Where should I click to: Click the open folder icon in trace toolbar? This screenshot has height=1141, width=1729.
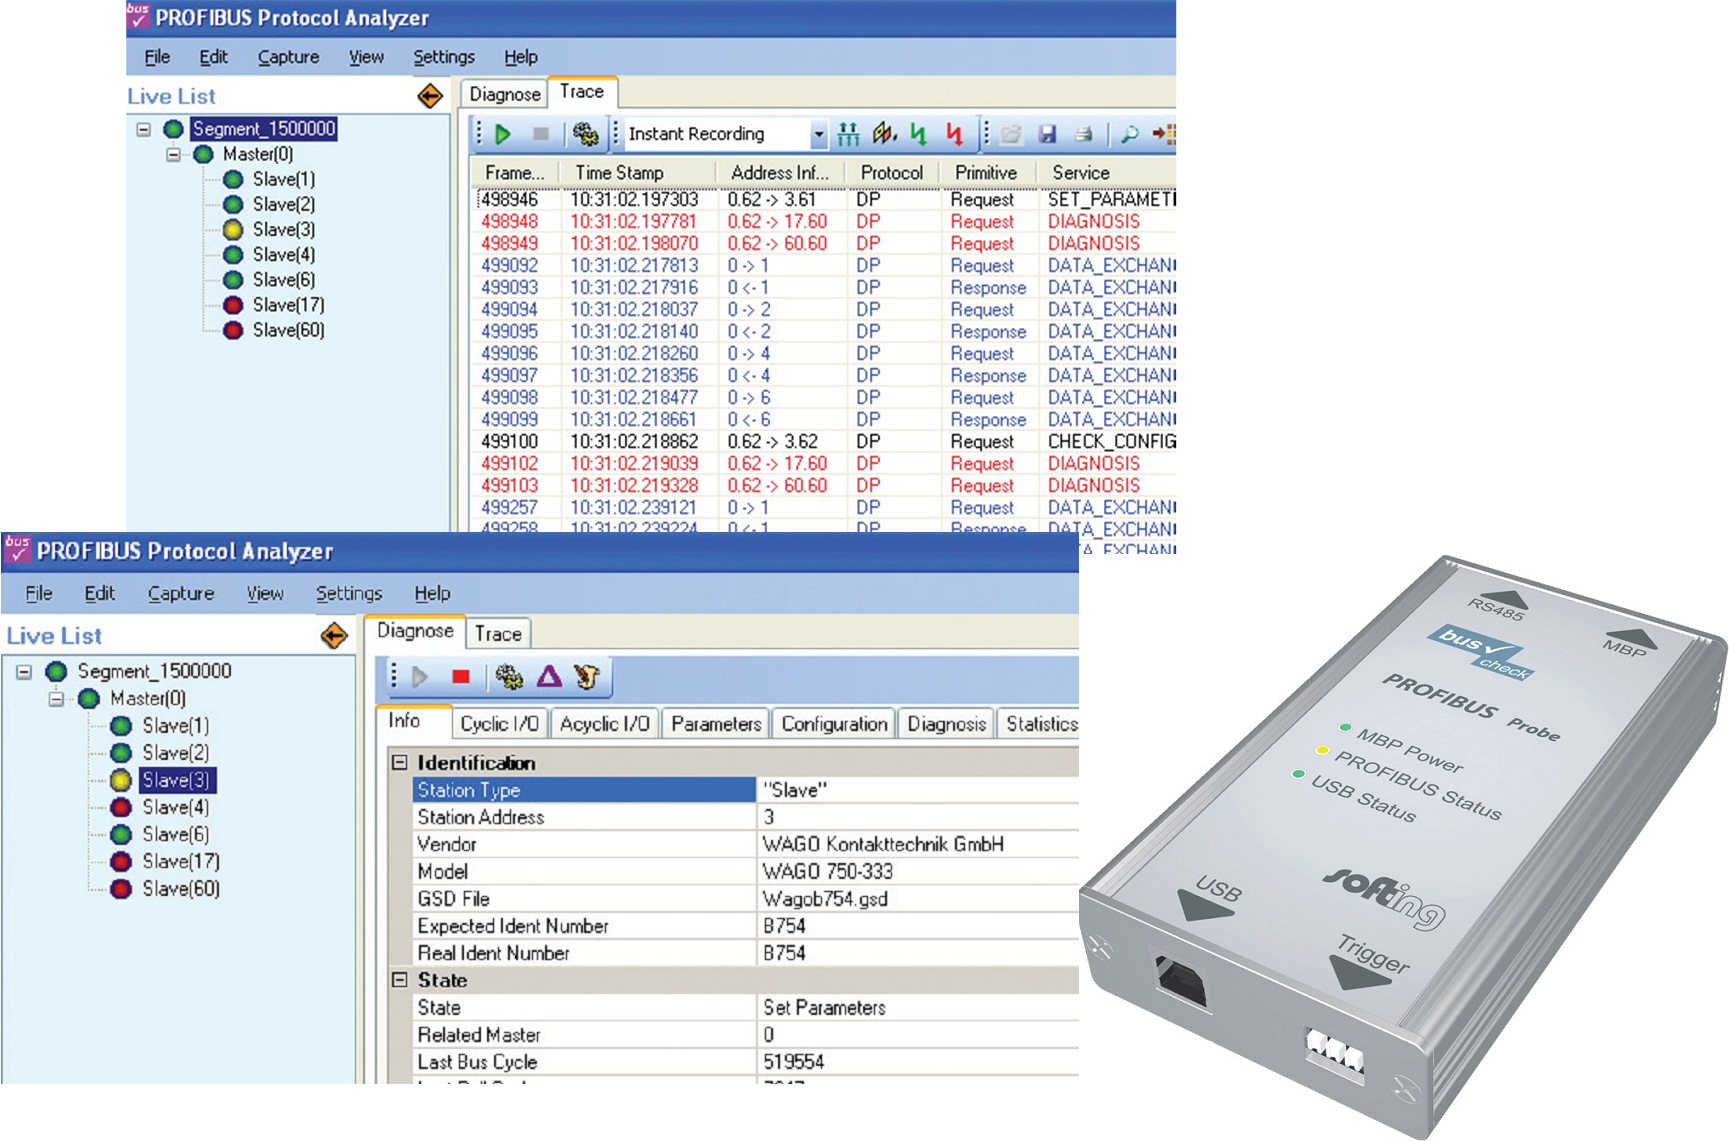pos(1011,134)
